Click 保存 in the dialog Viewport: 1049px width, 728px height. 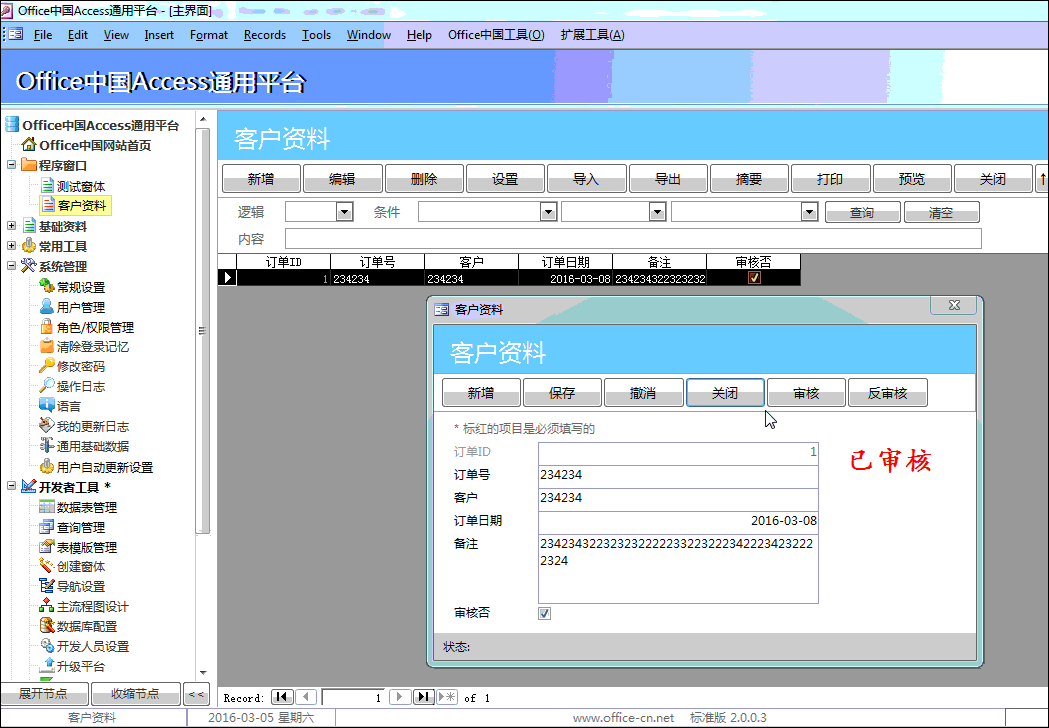click(562, 393)
